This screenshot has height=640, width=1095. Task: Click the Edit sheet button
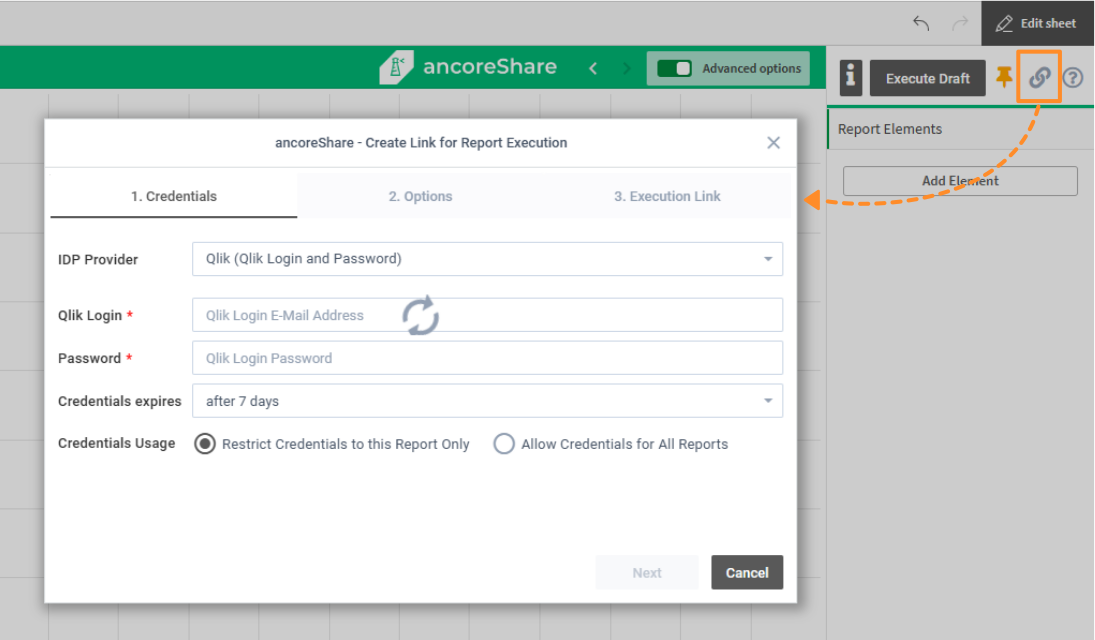1037,24
